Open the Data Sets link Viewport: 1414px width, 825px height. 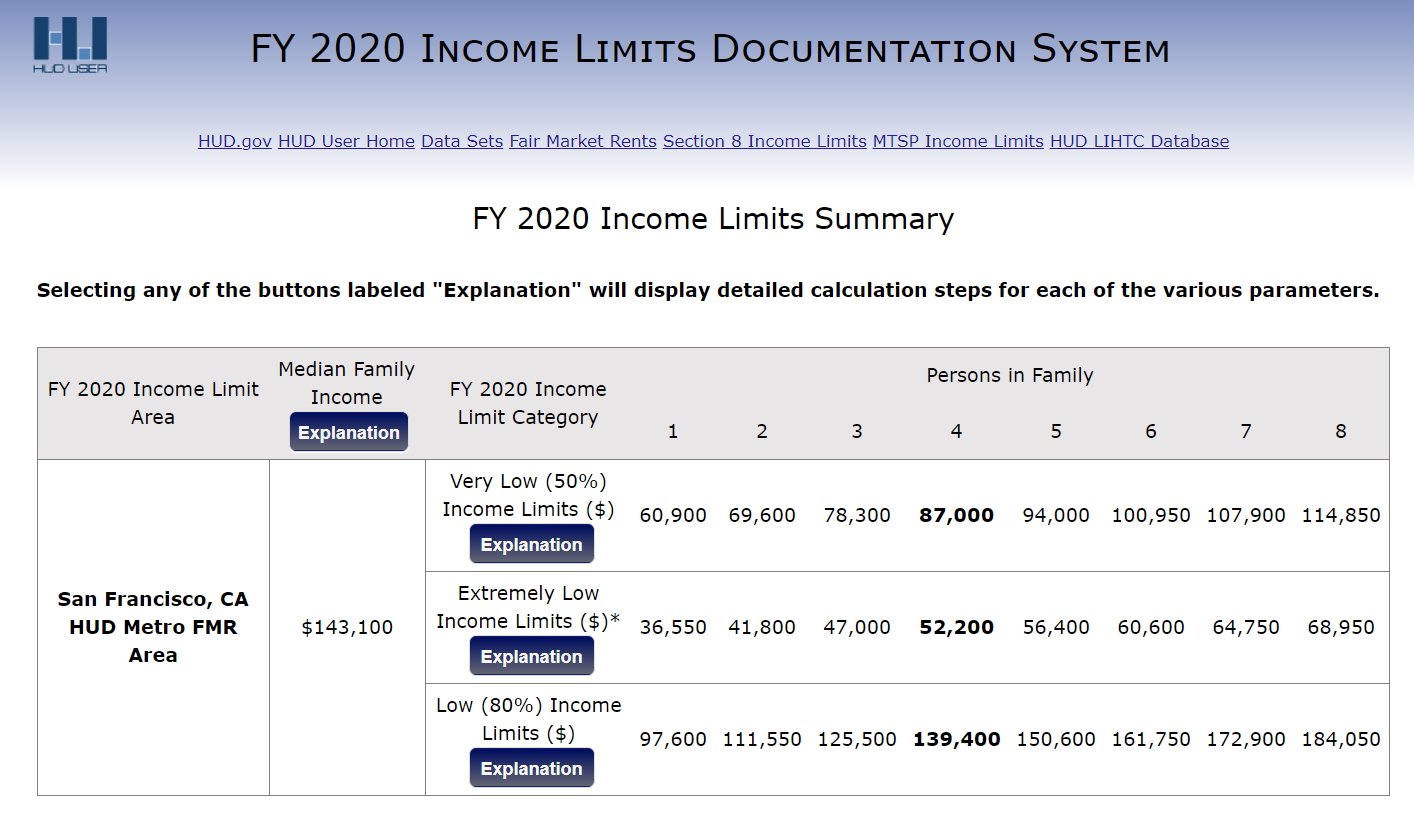point(462,141)
